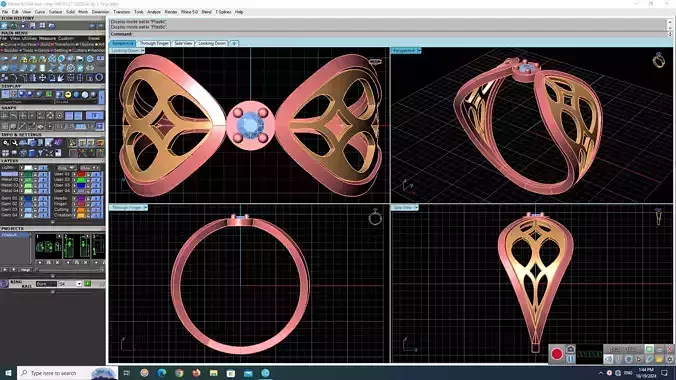Screen dimensions: 676x380
Task: Collapse the Projects panel using bottom chevron
Action: pyautogui.click(x=53, y=276)
